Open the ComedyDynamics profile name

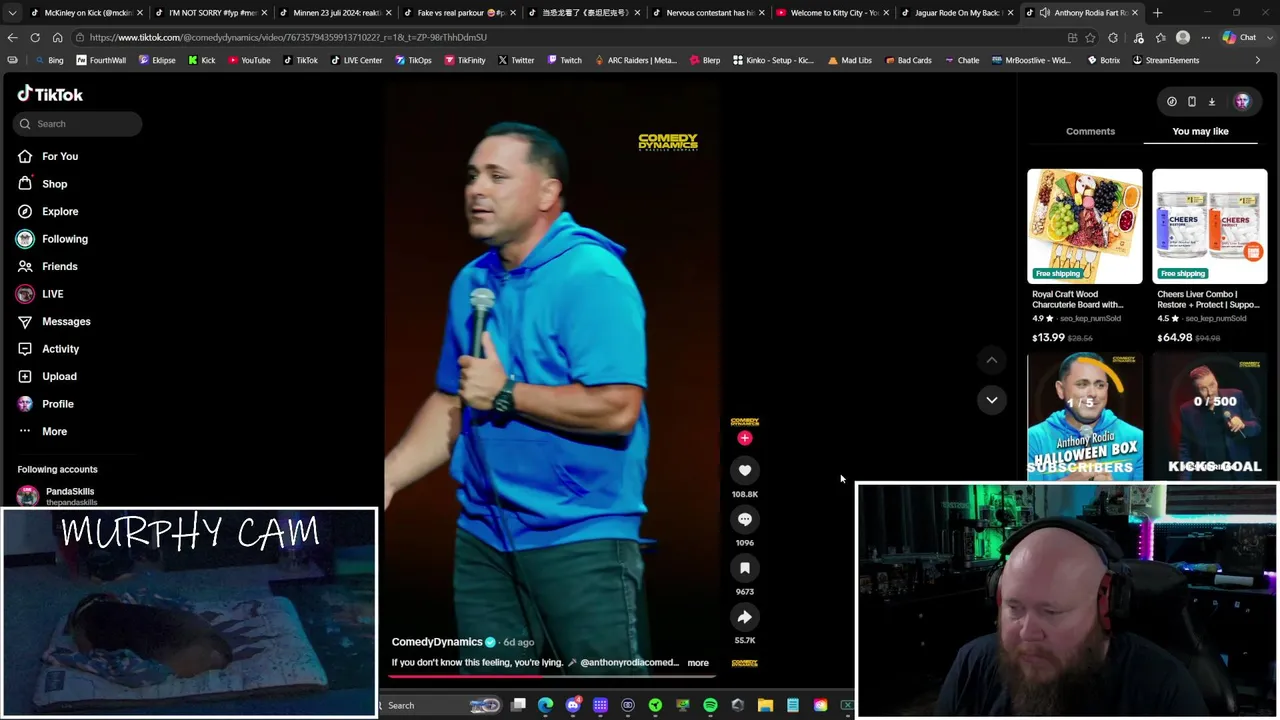437,642
